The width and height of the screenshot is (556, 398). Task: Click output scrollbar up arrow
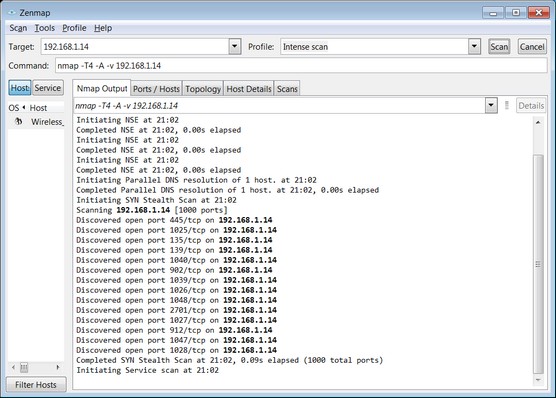(x=538, y=122)
